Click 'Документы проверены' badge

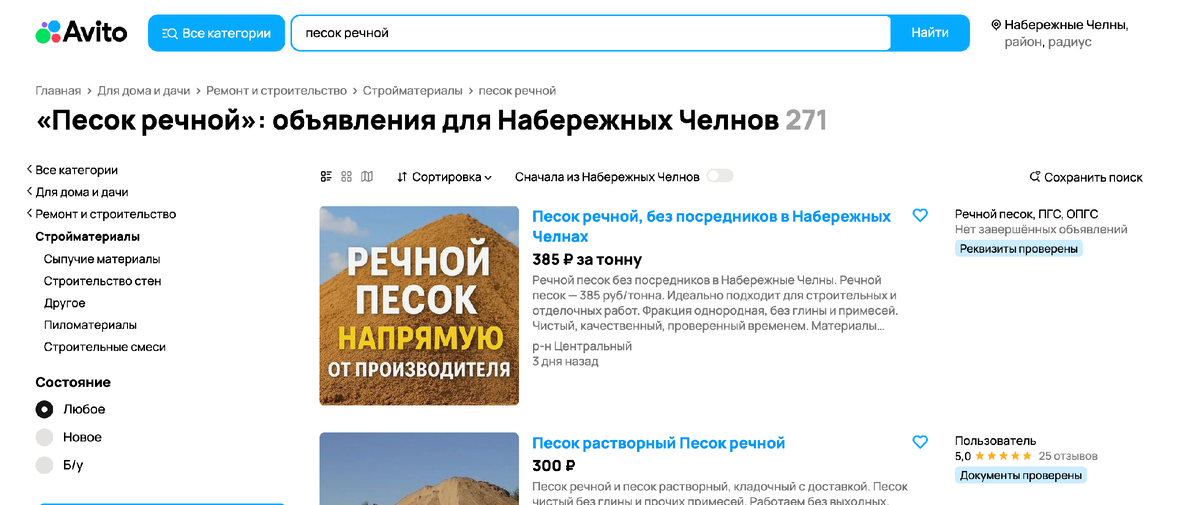tap(1020, 475)
